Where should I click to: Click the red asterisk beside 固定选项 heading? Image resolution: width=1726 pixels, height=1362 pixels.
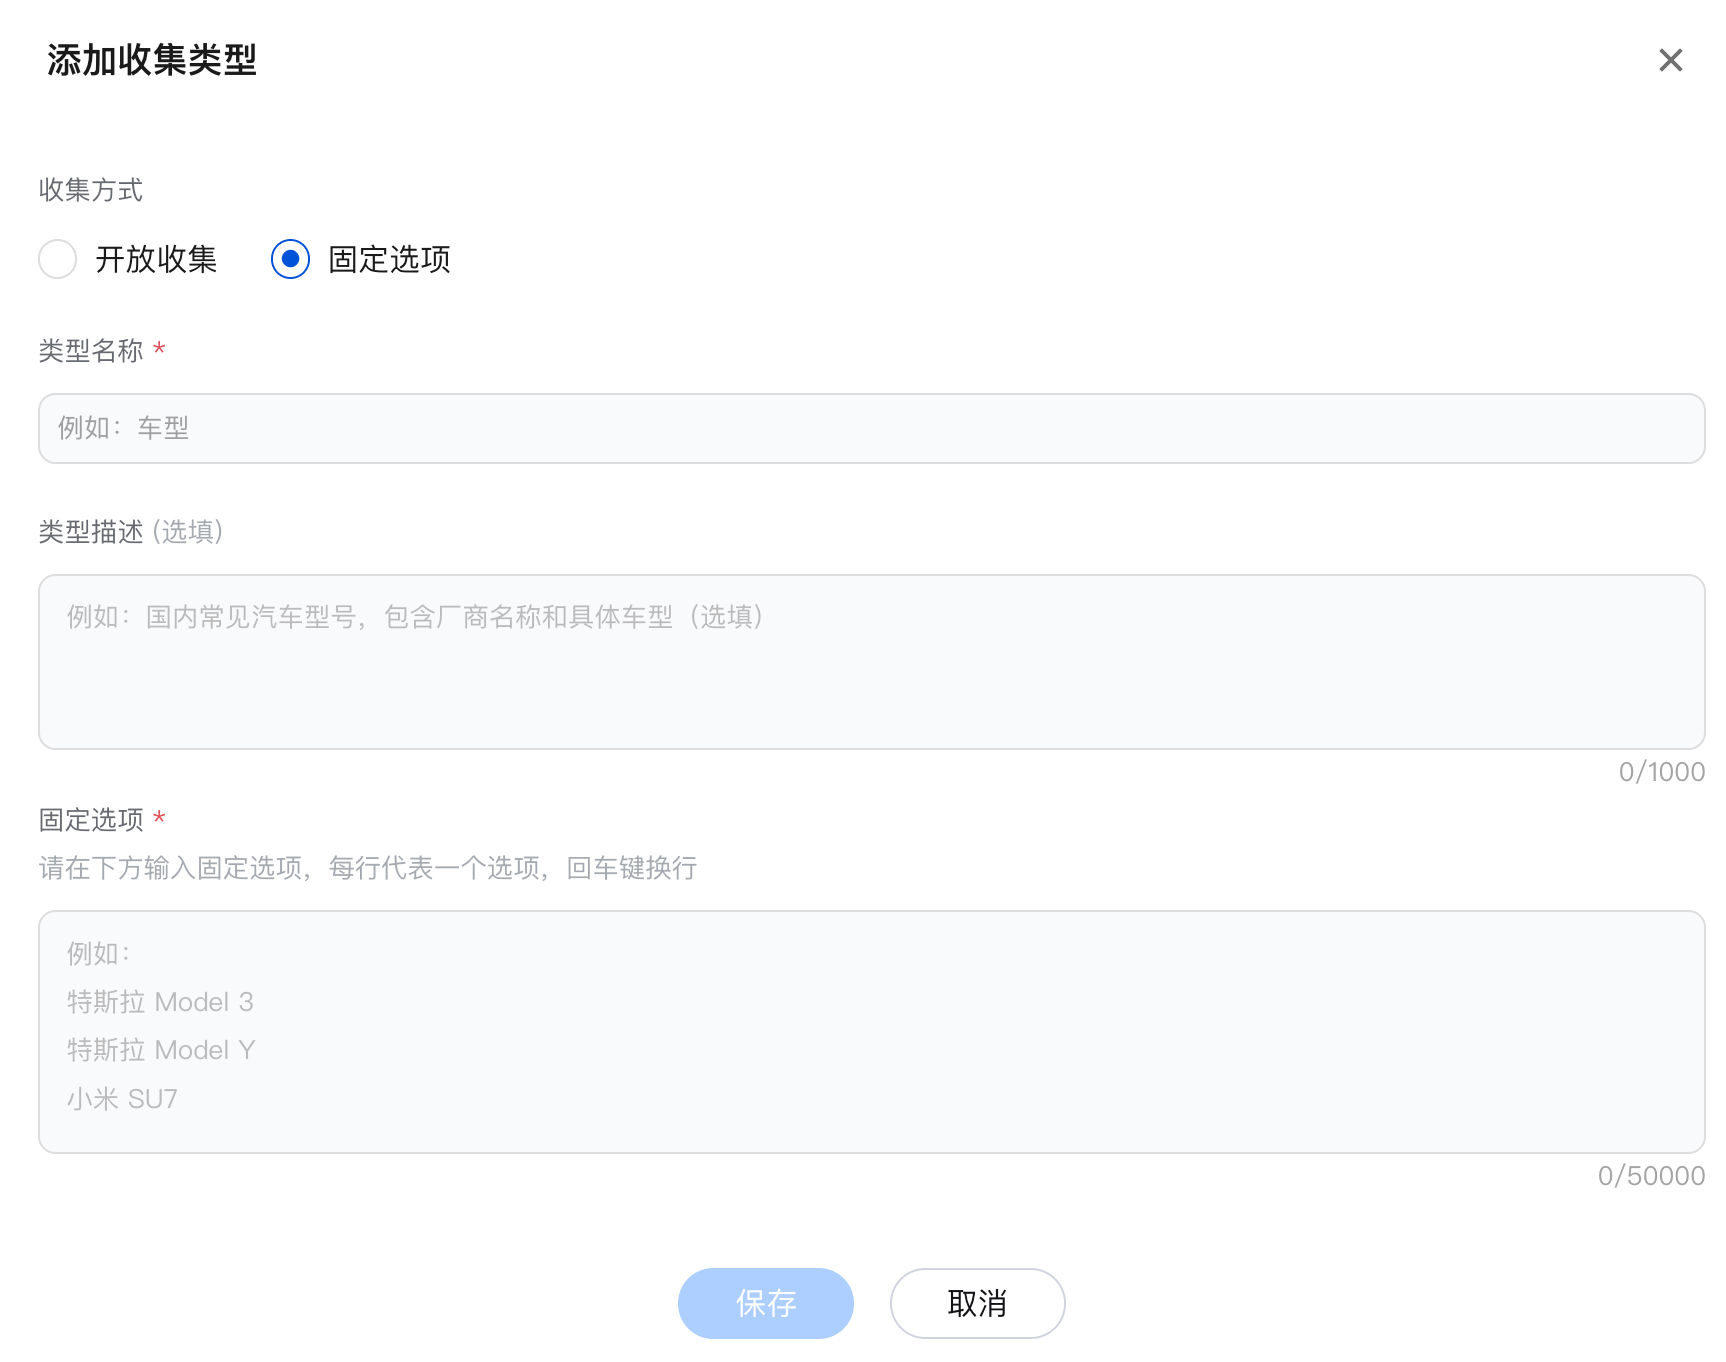coord(159,819)
